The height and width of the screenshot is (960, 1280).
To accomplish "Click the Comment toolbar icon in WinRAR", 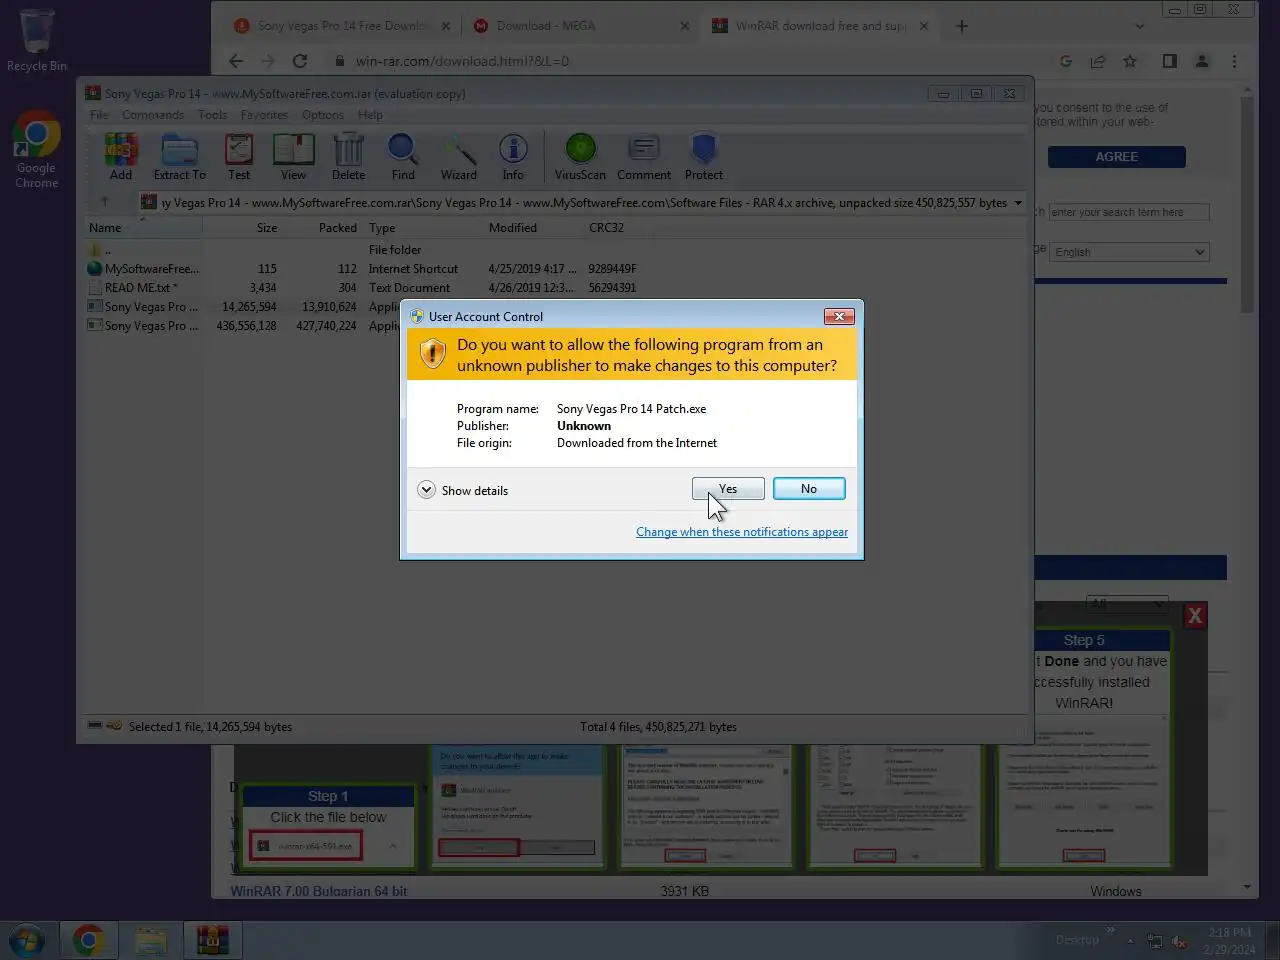I will tap(644, 157).
